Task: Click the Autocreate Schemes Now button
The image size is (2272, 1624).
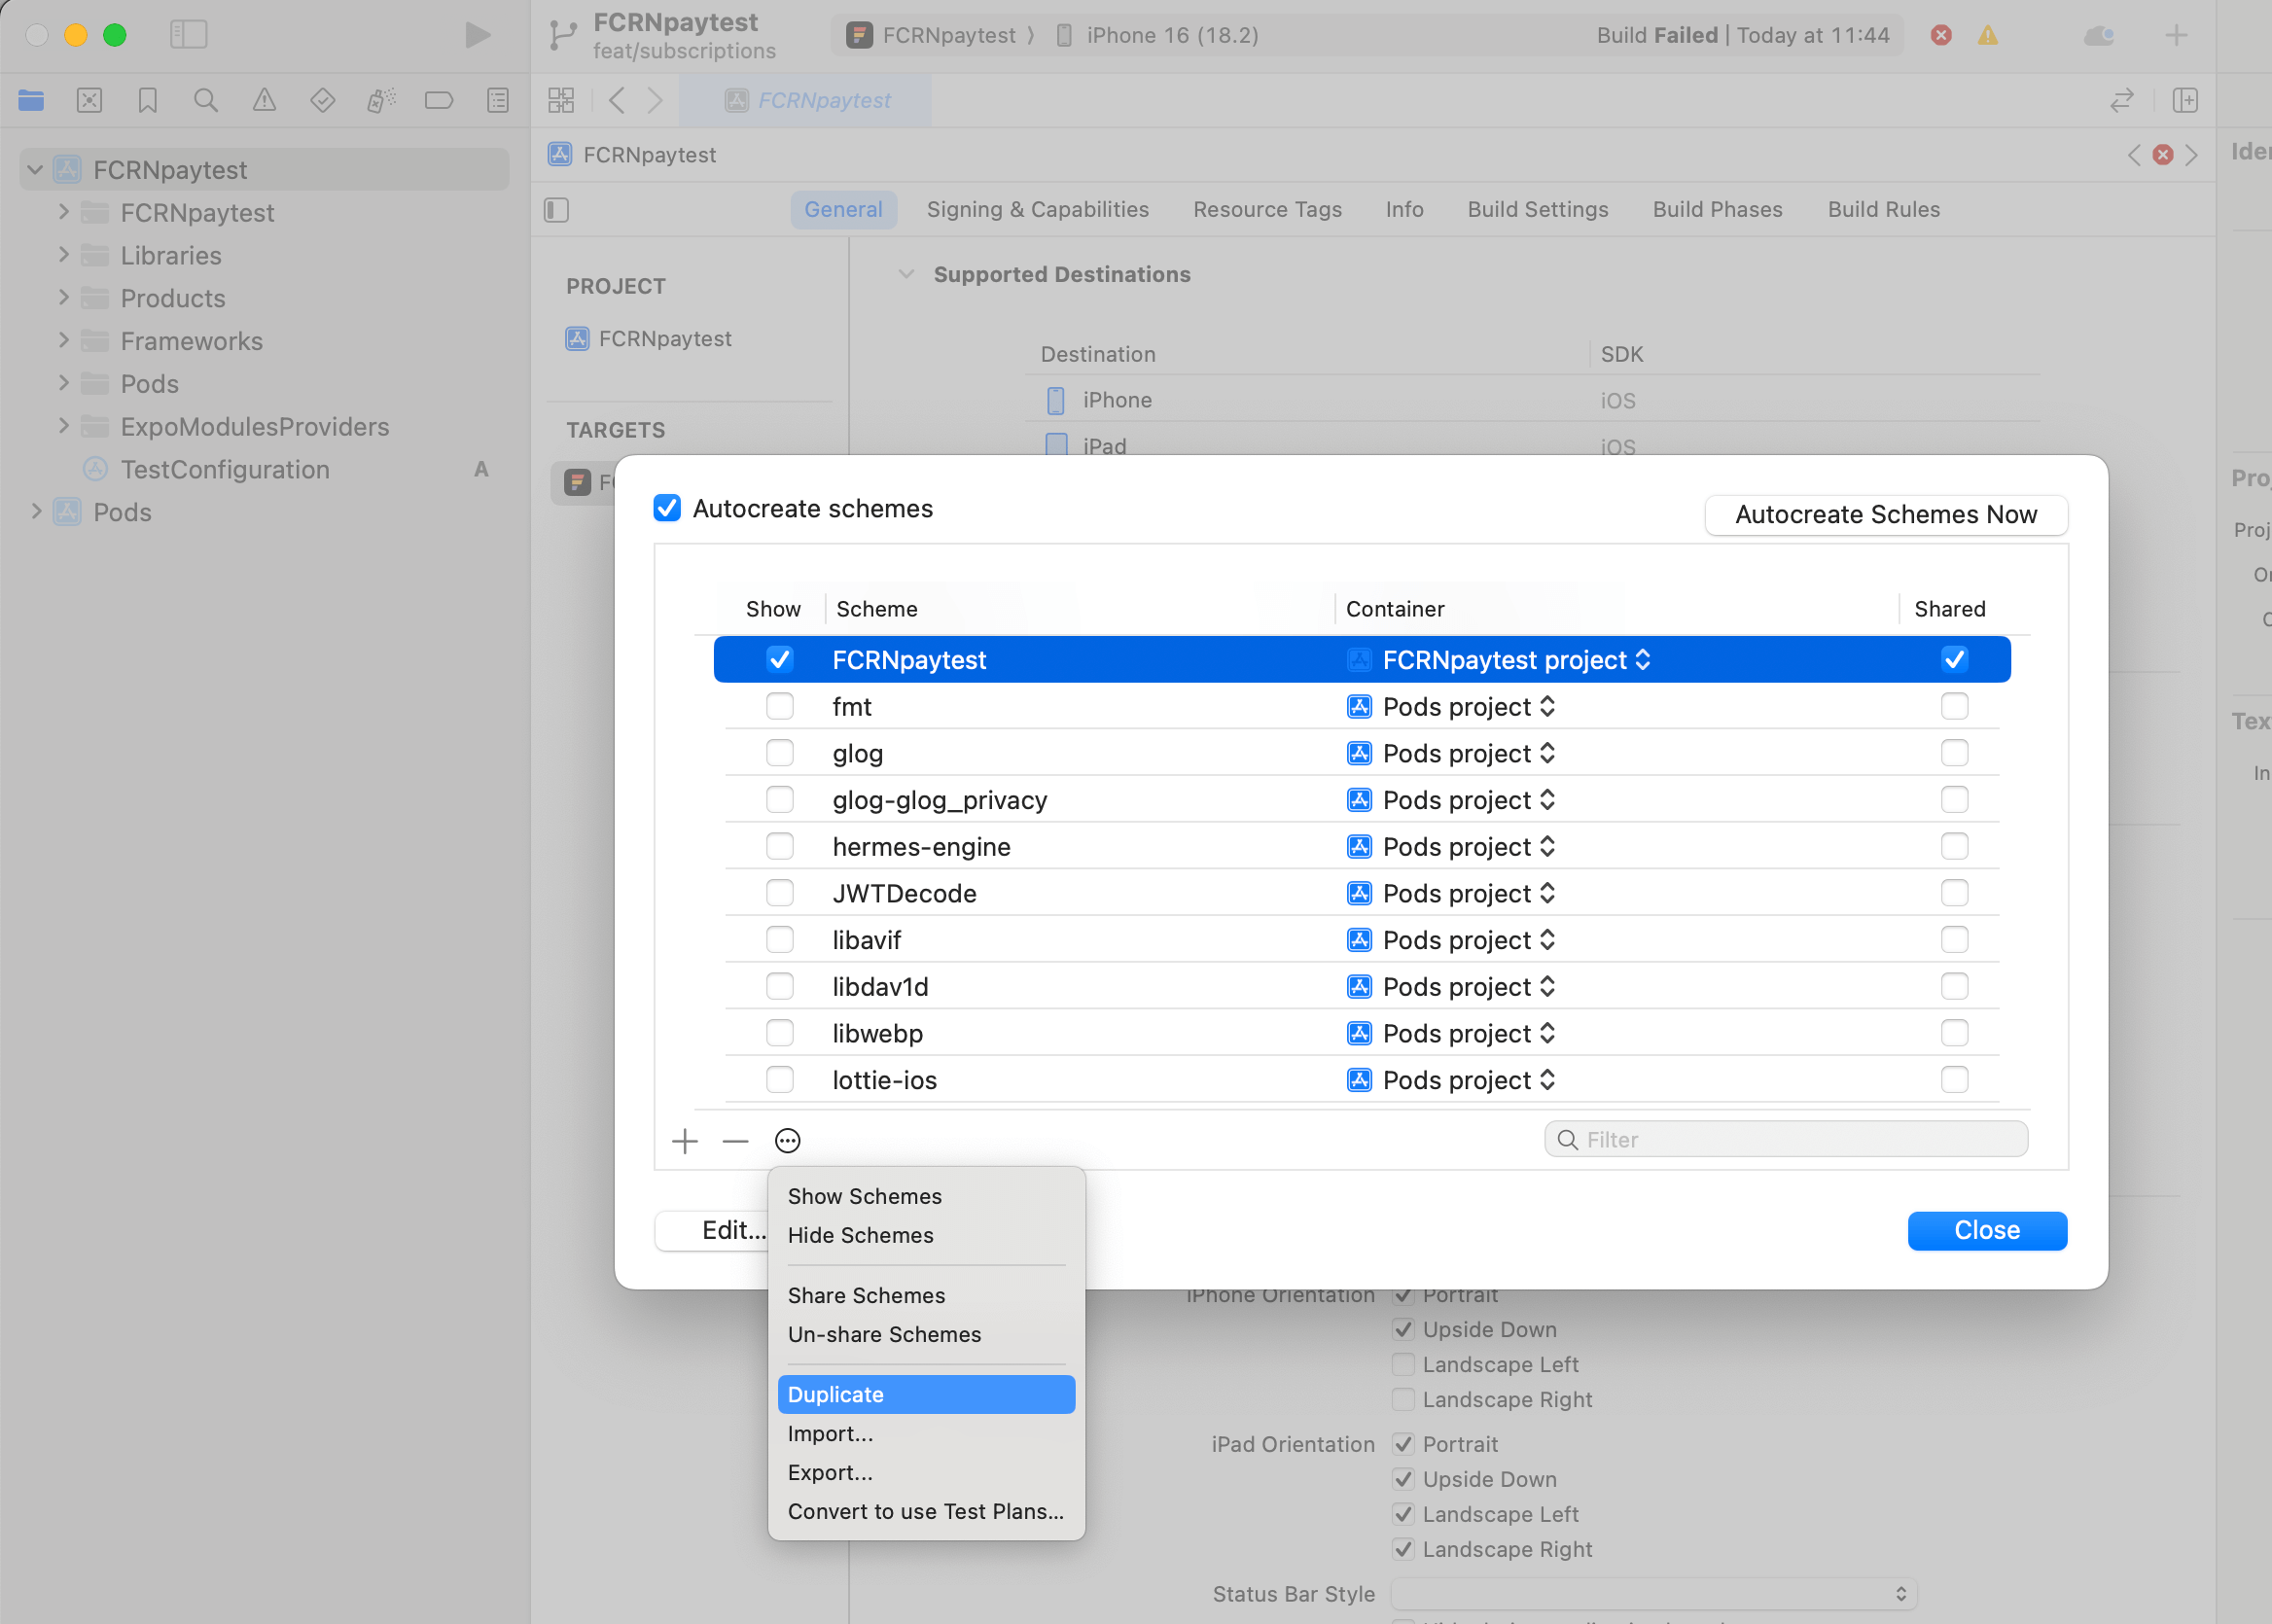Action: tap(1884, 515)
